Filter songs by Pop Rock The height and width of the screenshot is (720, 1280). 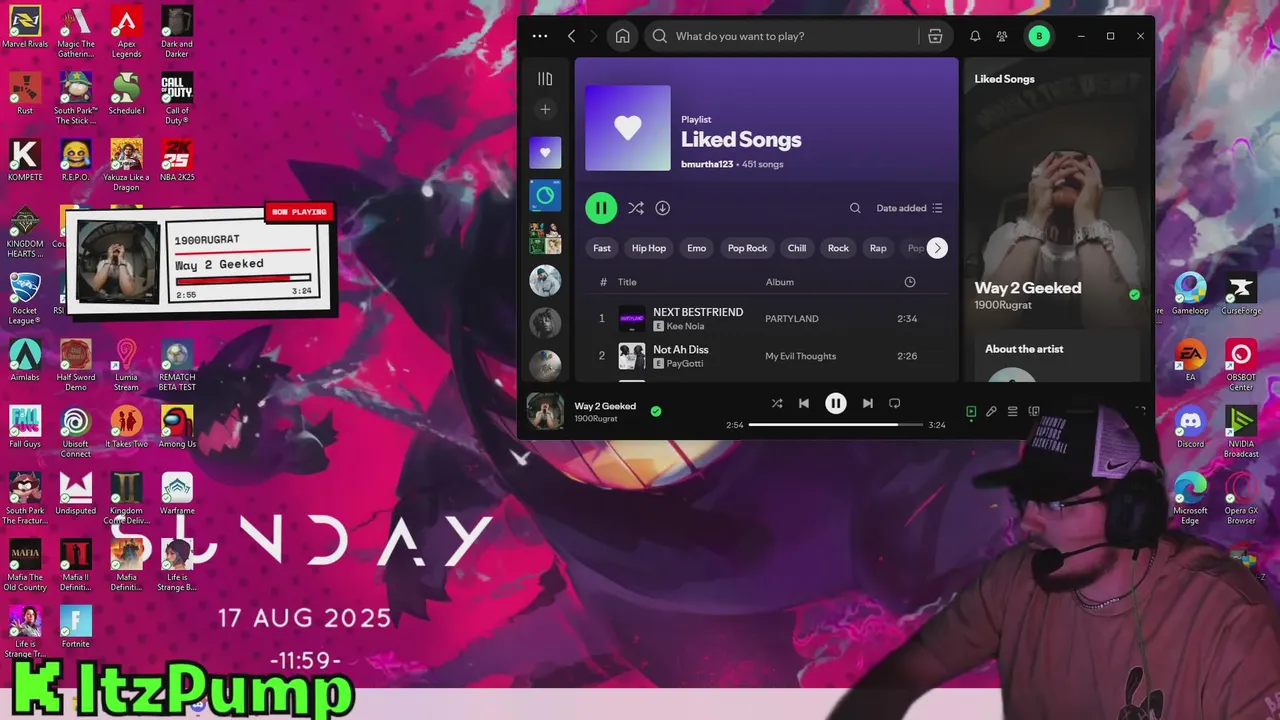click(747, 248)
